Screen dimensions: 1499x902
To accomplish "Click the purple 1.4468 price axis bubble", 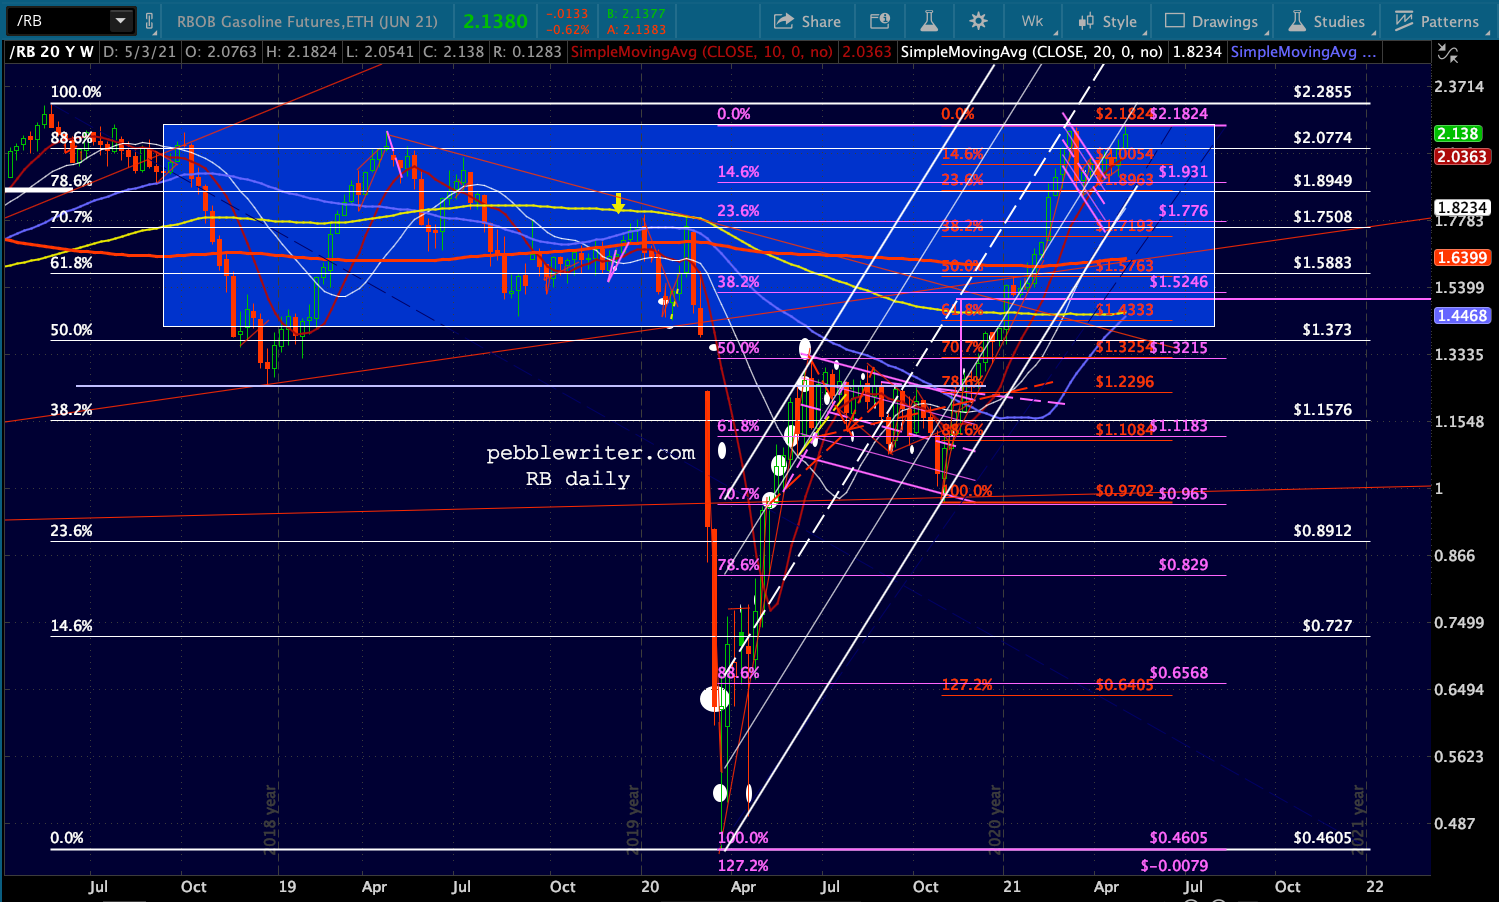I will point(1462,316).
